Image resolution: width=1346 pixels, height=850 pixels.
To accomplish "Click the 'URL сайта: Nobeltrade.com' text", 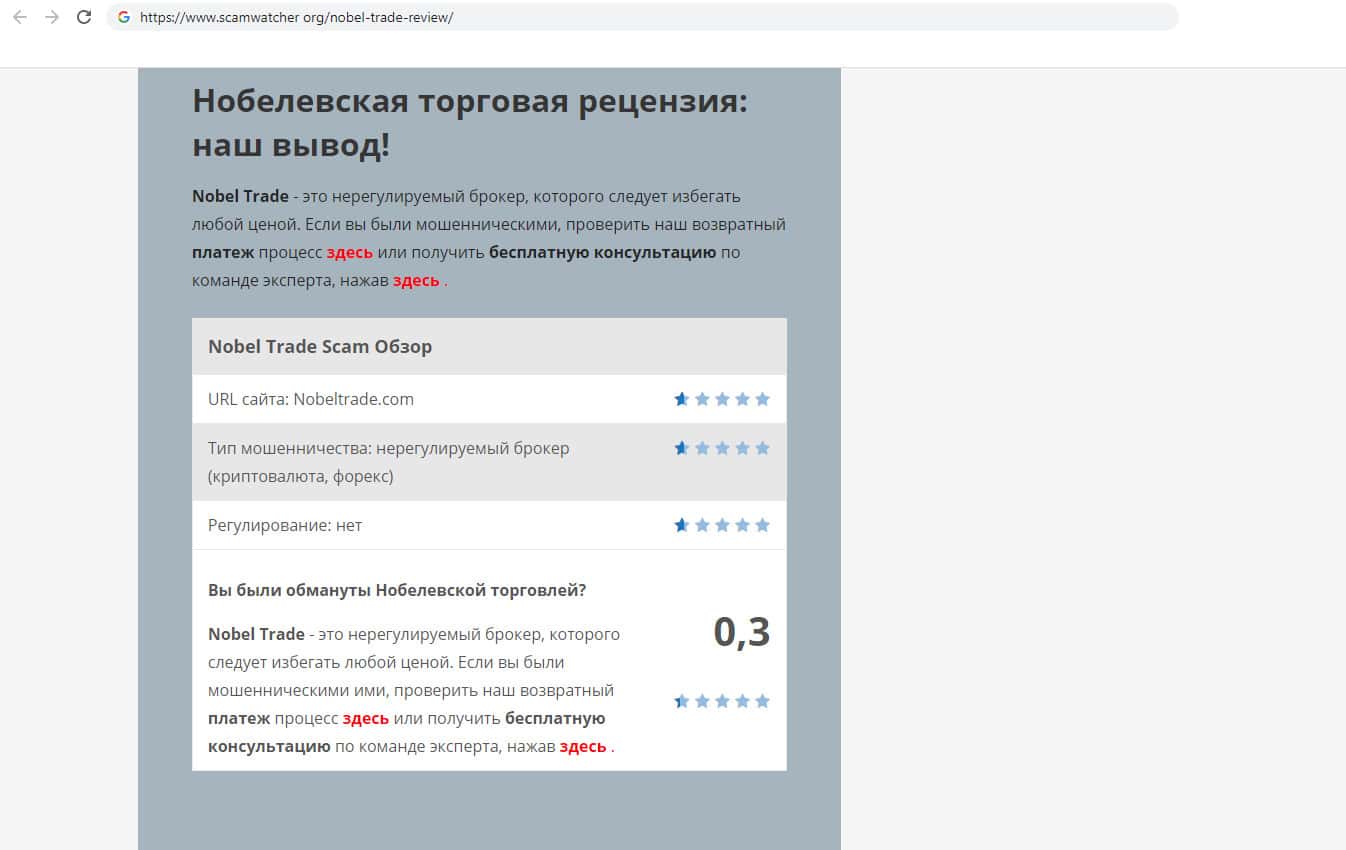I will [x=310, y=399].
